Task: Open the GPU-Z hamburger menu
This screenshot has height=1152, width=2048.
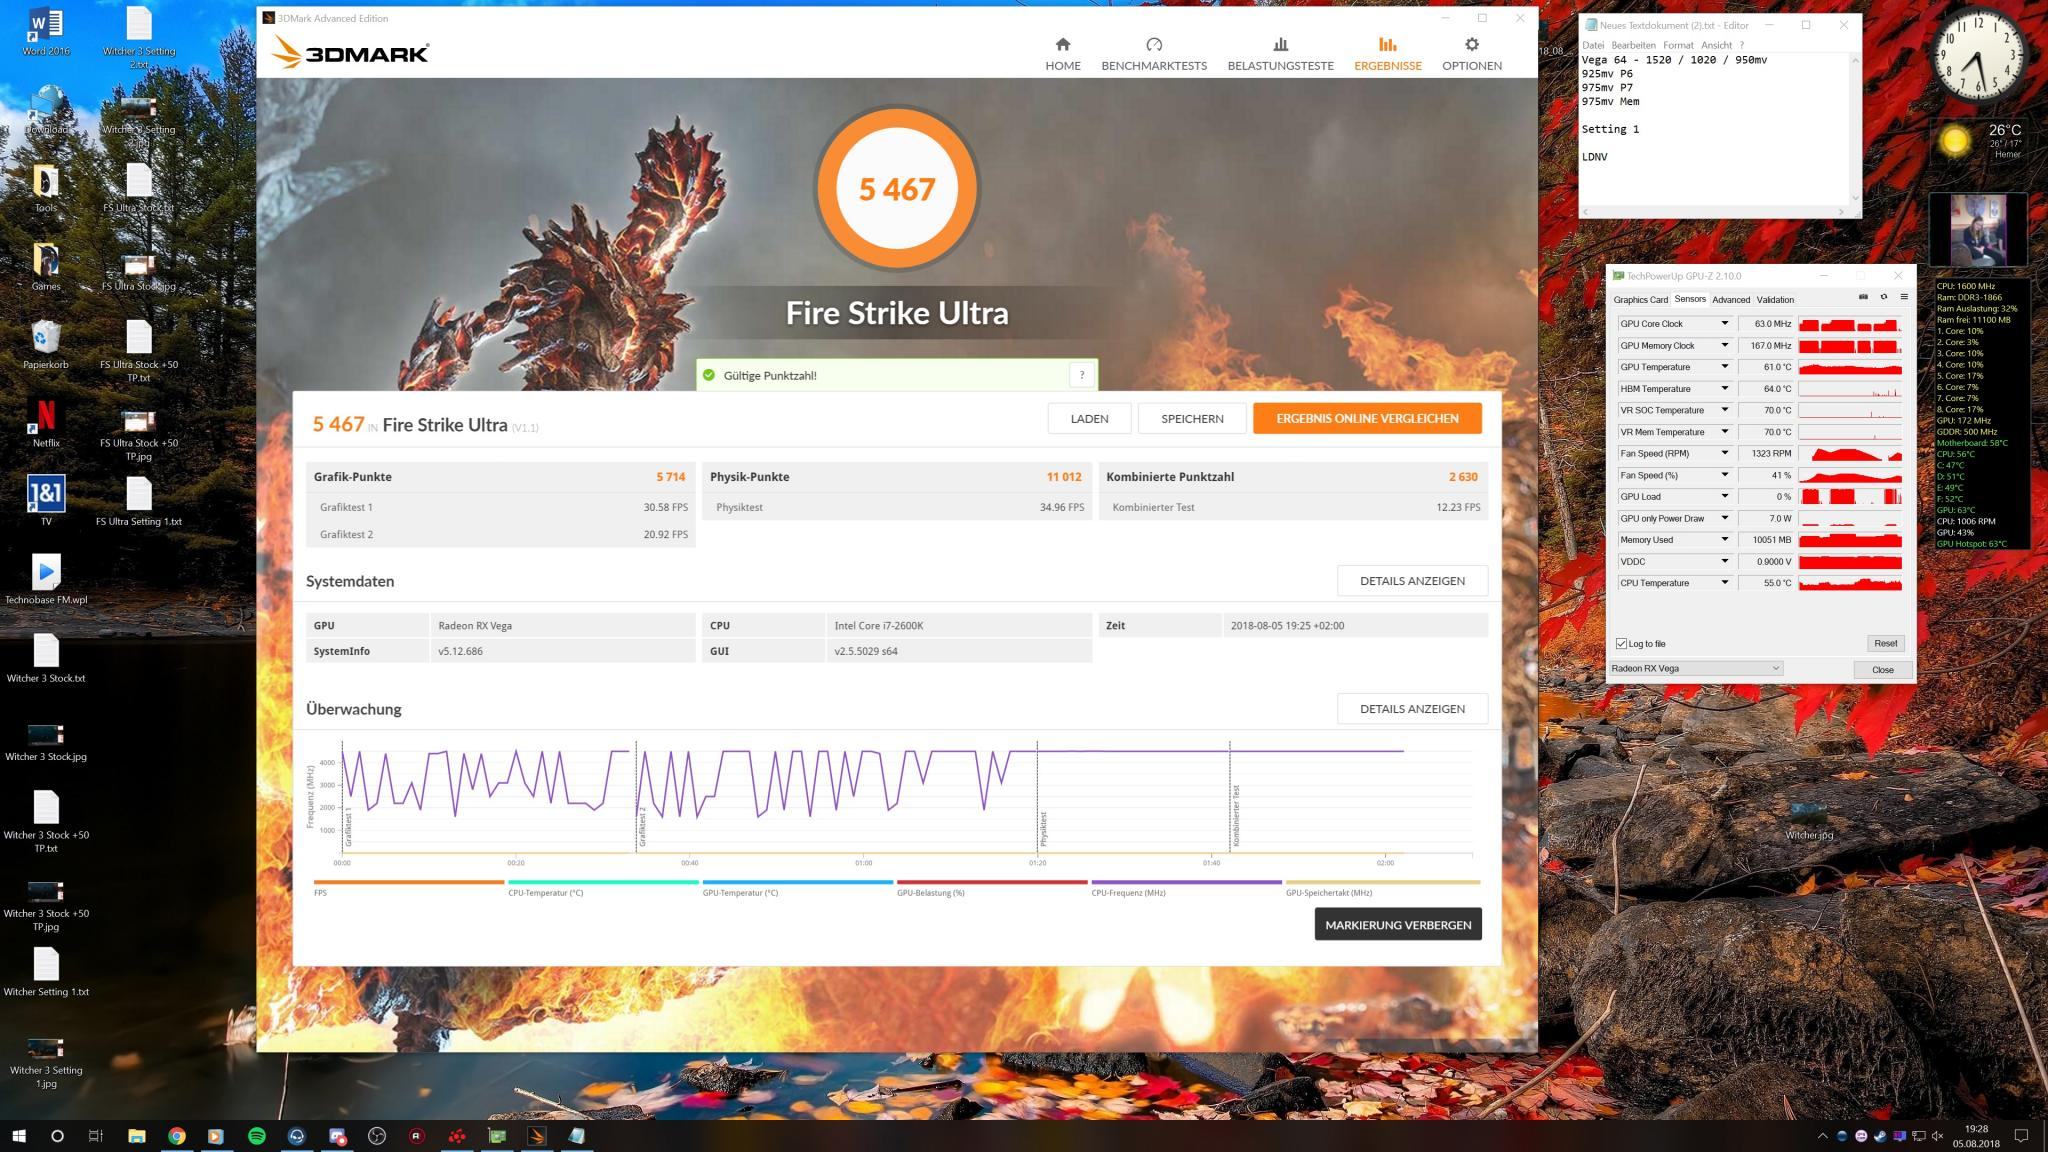Action: coord(1904,297)
